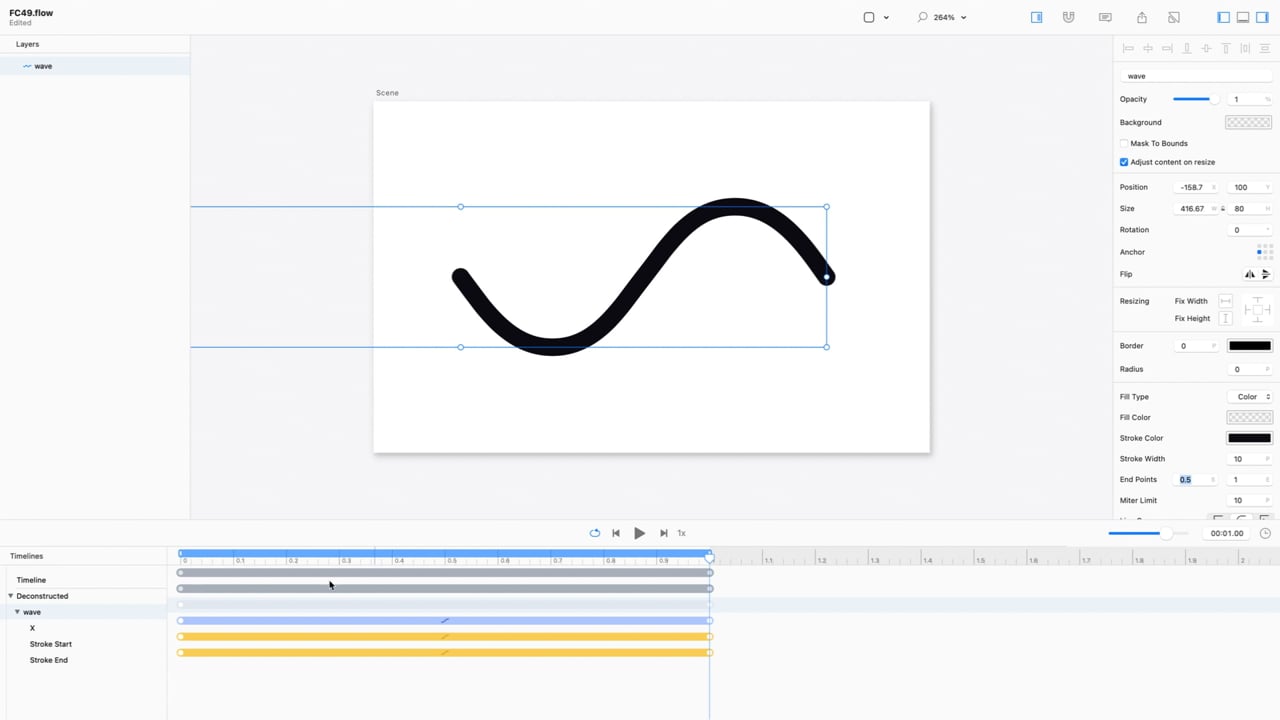Viewport: 1280px width, 720px height.
Task: Click the Size height field
Action: pyautogui.click(x=1249, y=209)
